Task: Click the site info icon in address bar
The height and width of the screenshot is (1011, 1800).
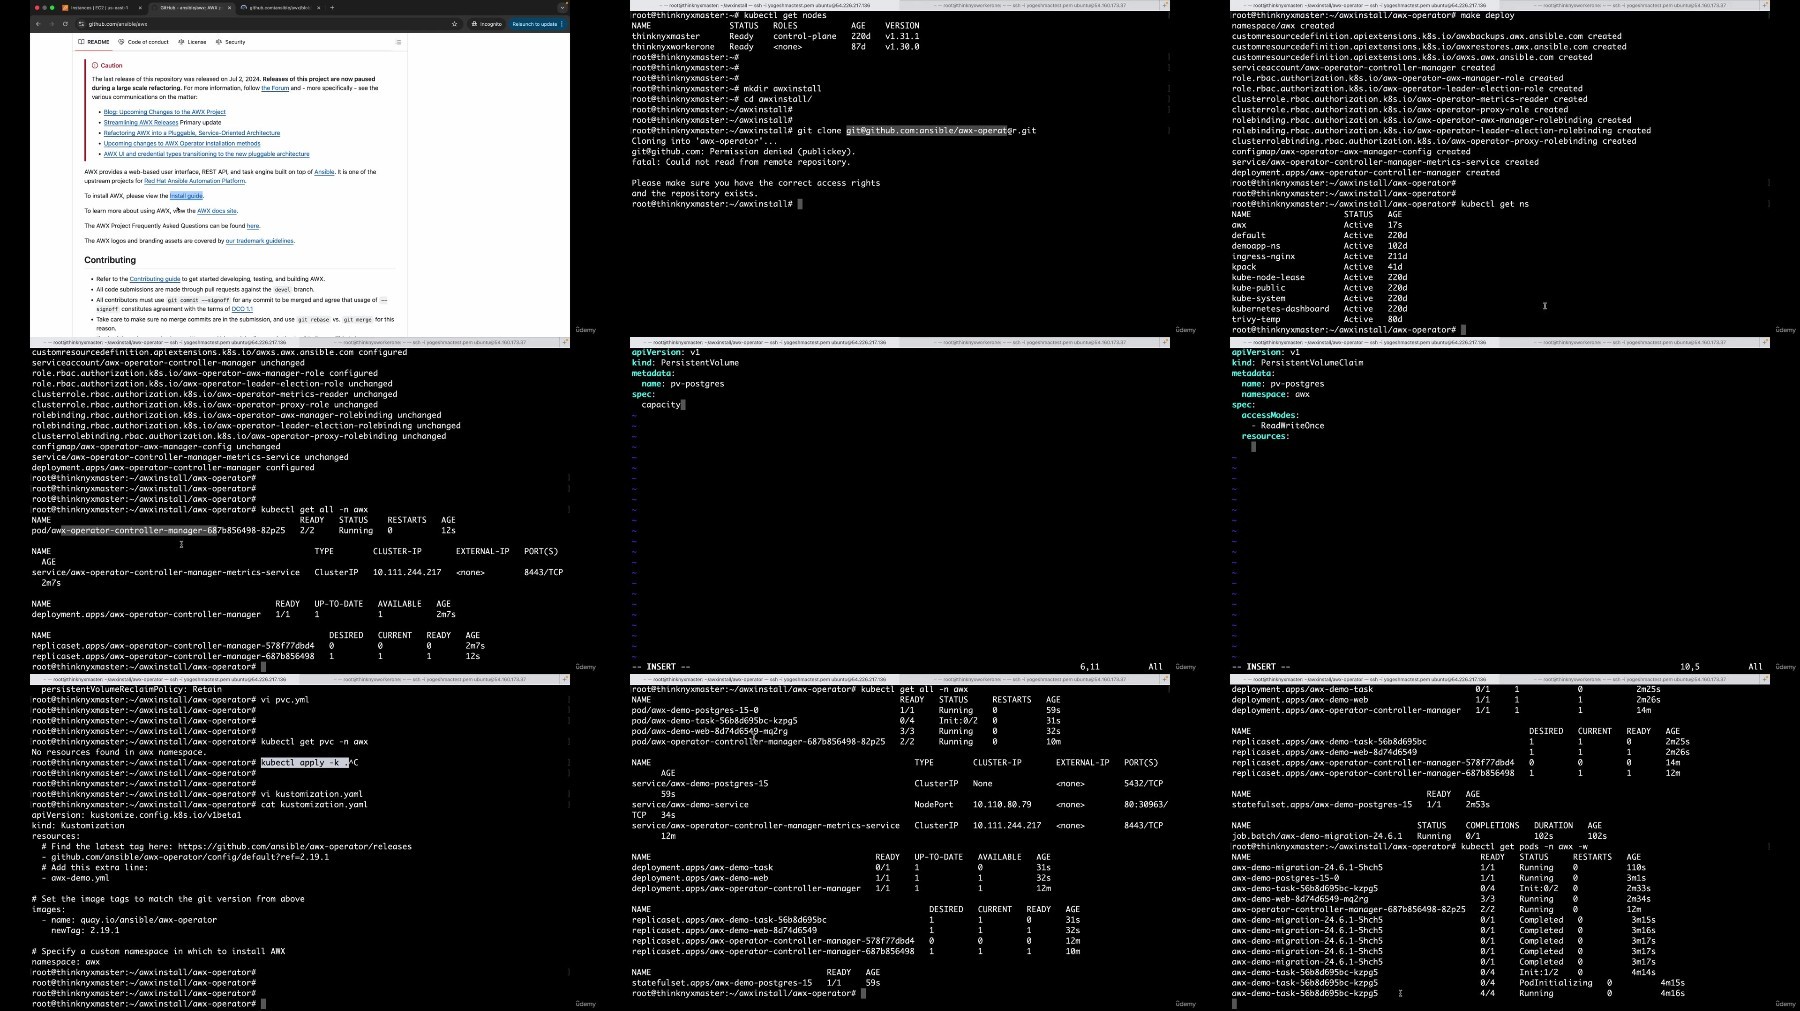Action: point(81,24)
